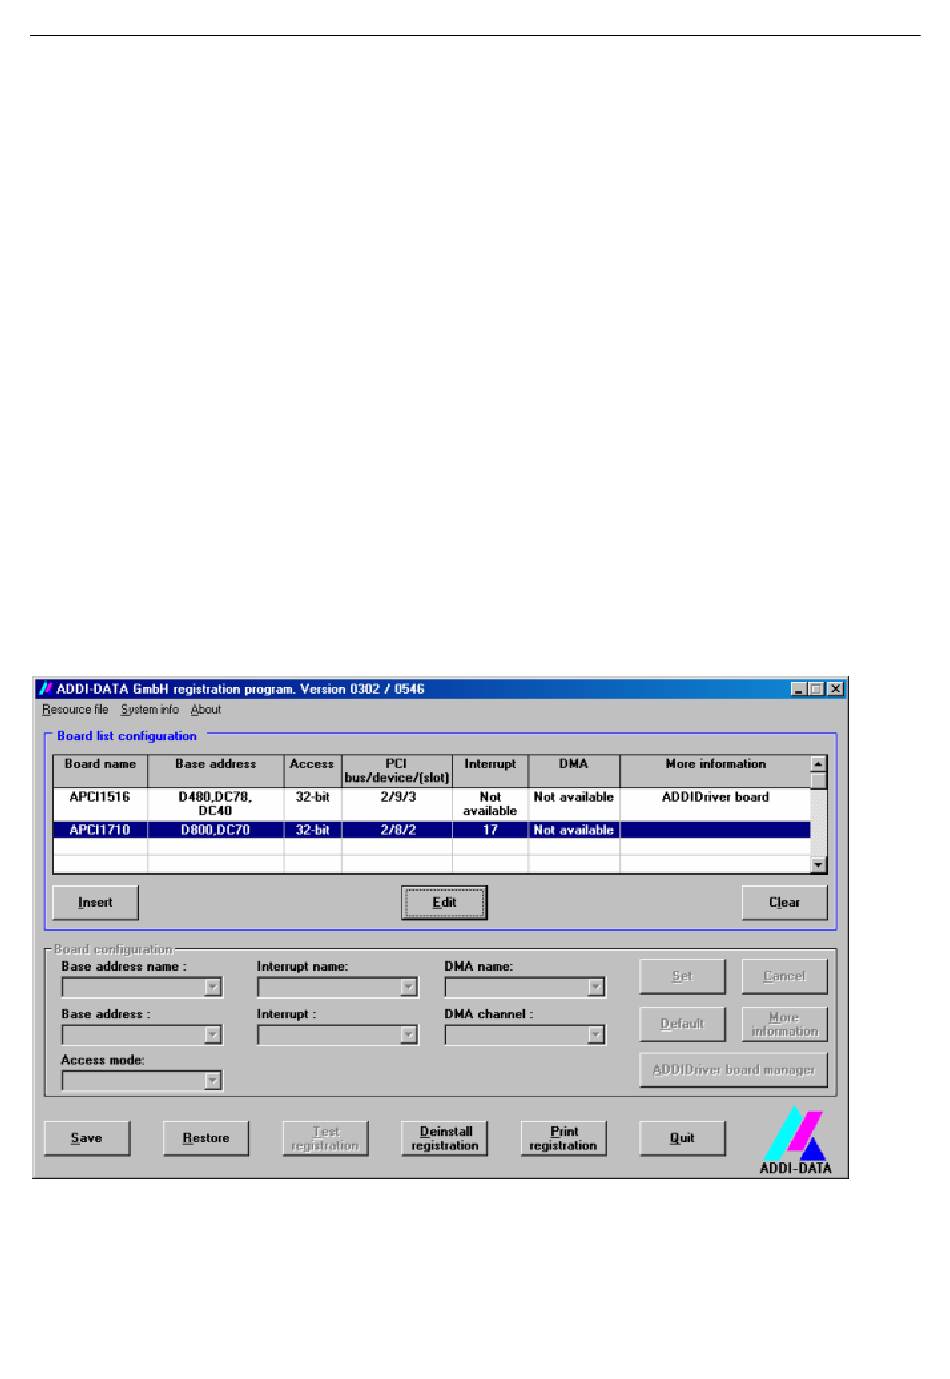Click the Edit button
950x1379 pixels.
(444, 902)
